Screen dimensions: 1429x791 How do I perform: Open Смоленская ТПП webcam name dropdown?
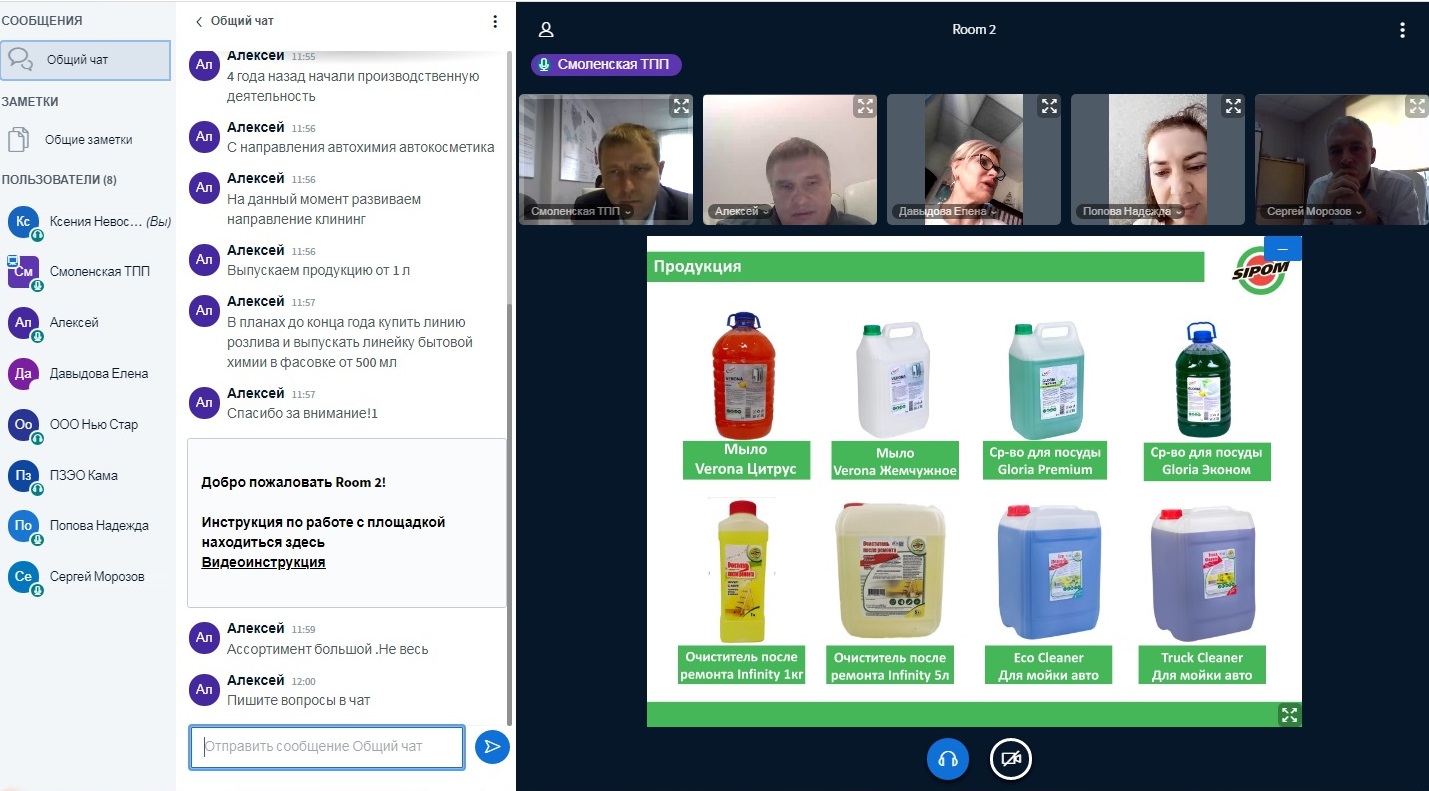[x=581, y=212]
